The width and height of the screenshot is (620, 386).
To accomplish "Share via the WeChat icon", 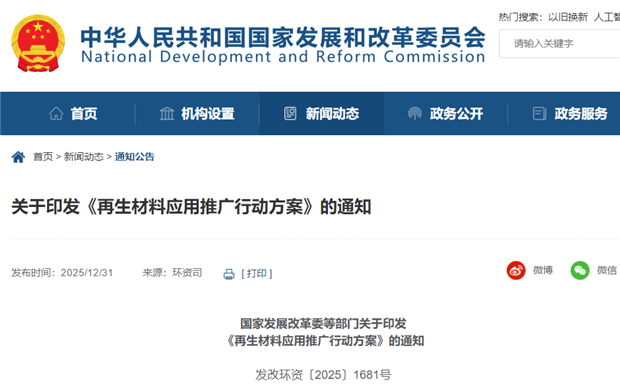I will 580,271.
